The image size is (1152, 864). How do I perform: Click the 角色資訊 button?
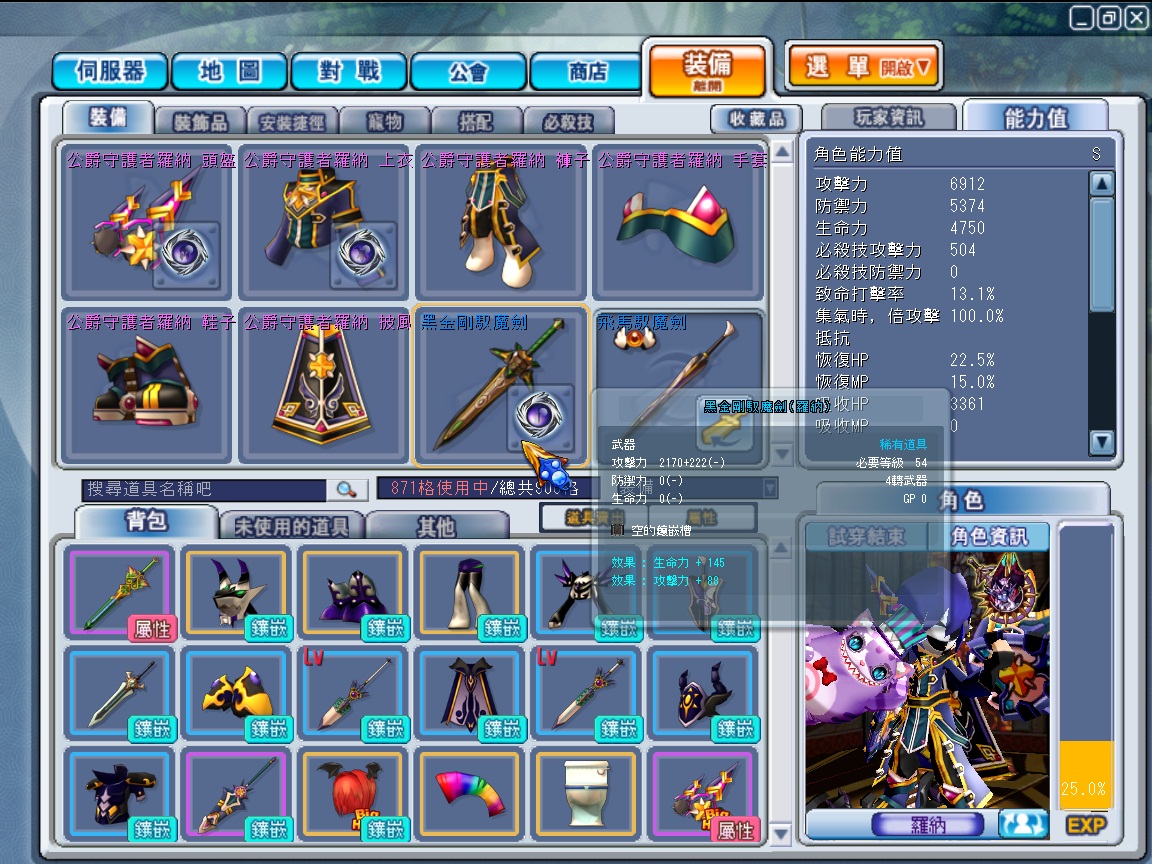990,537
